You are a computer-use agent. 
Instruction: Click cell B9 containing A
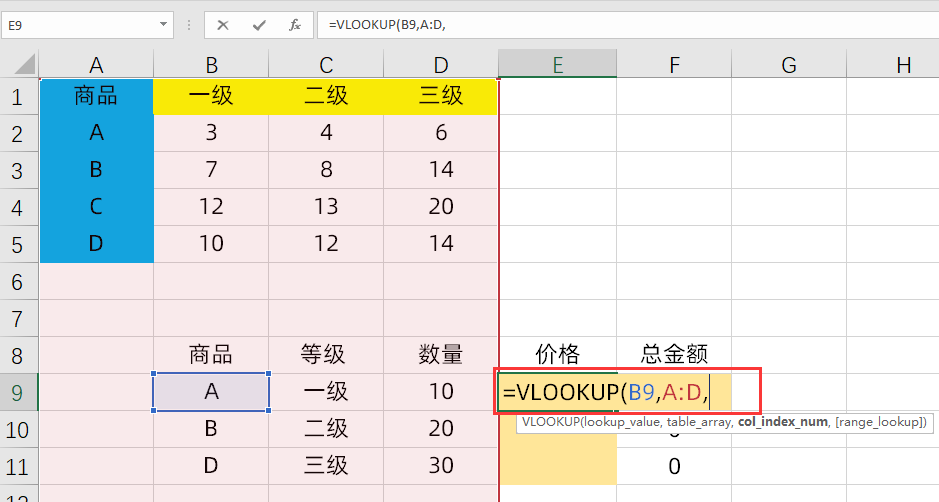point(211,392)
